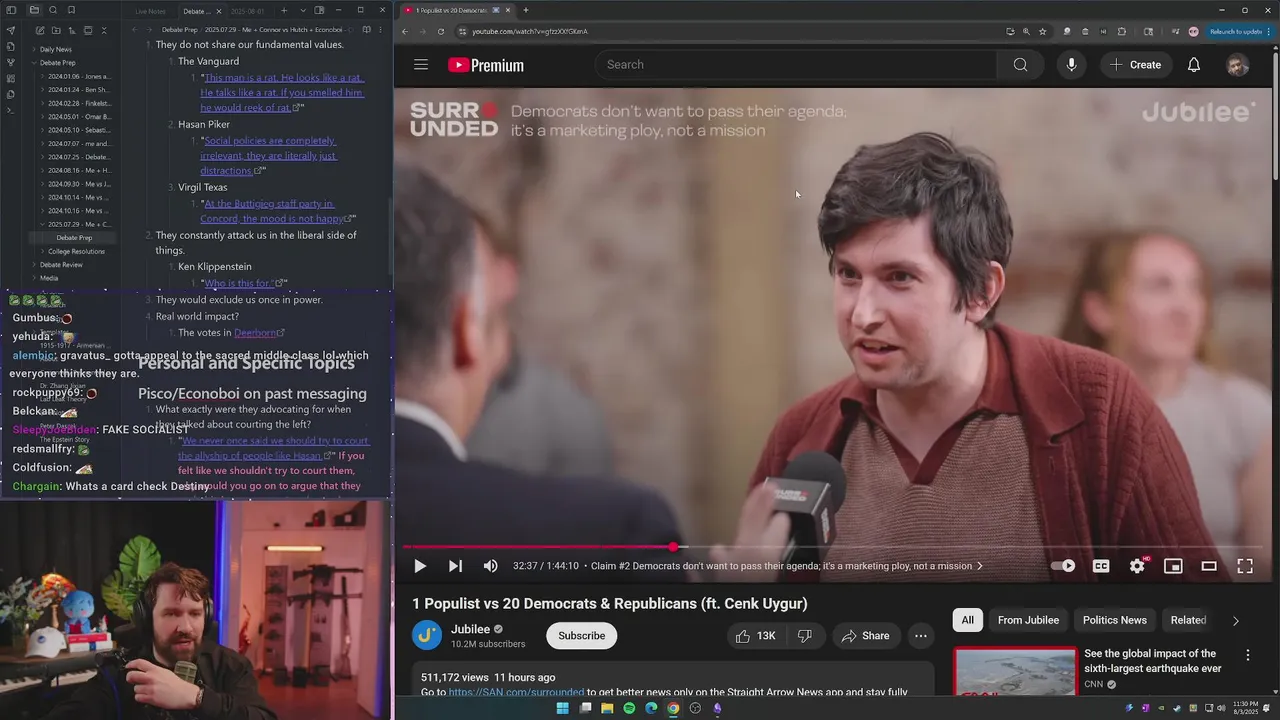1280x720 pixels.
Task: Like the video with 13K likes
Action: click(756, 636)
